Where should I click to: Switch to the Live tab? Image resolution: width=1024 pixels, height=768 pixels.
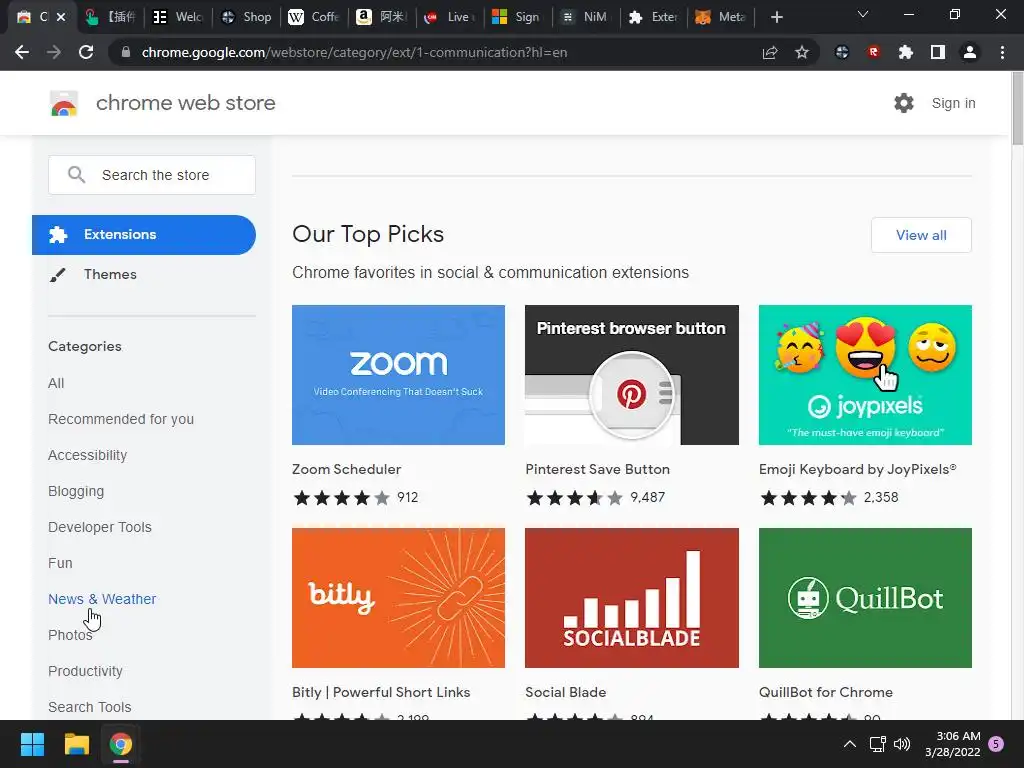(x=449, y=17)
